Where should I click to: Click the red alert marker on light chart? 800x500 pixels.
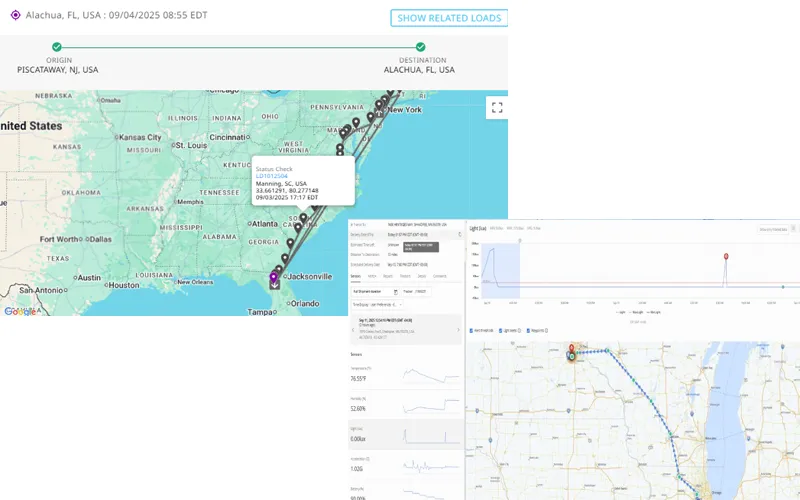pos(726,257)
